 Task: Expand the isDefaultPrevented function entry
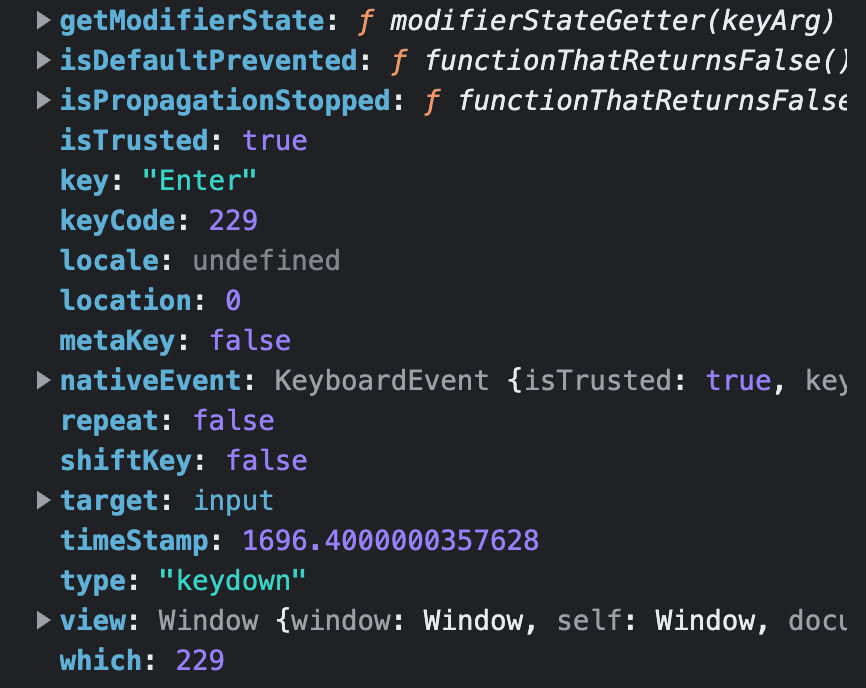tap(43, 60)
